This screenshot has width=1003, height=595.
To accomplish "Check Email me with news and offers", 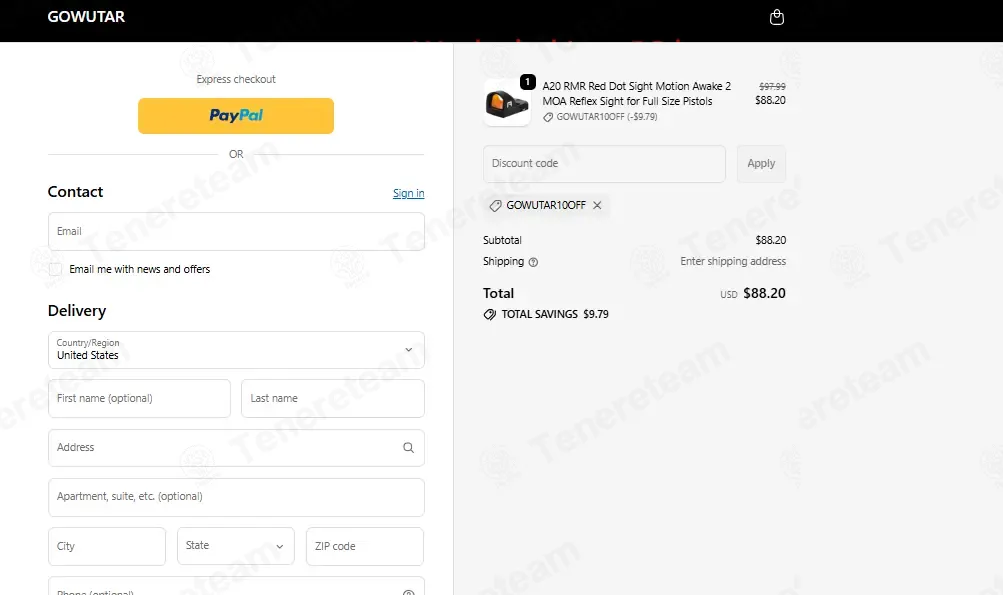I will click(56, 269).
